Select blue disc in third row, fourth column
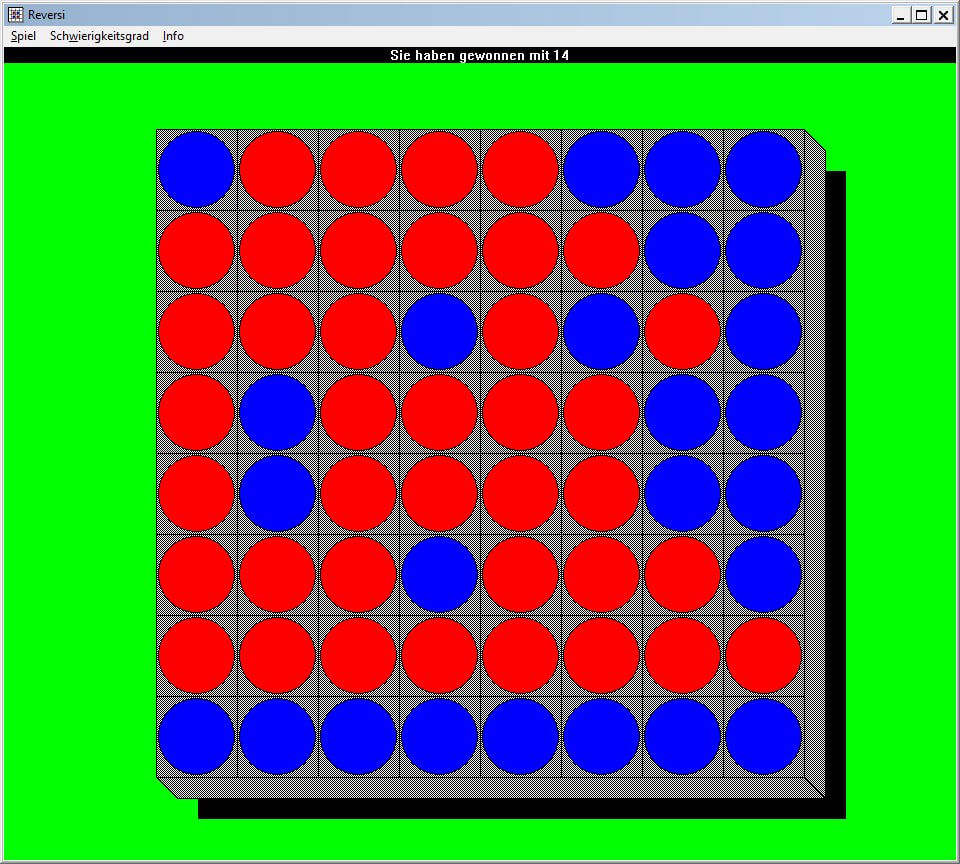Image resolution: width=960 pixels, height=864 pixels. (x=439, y=331)
